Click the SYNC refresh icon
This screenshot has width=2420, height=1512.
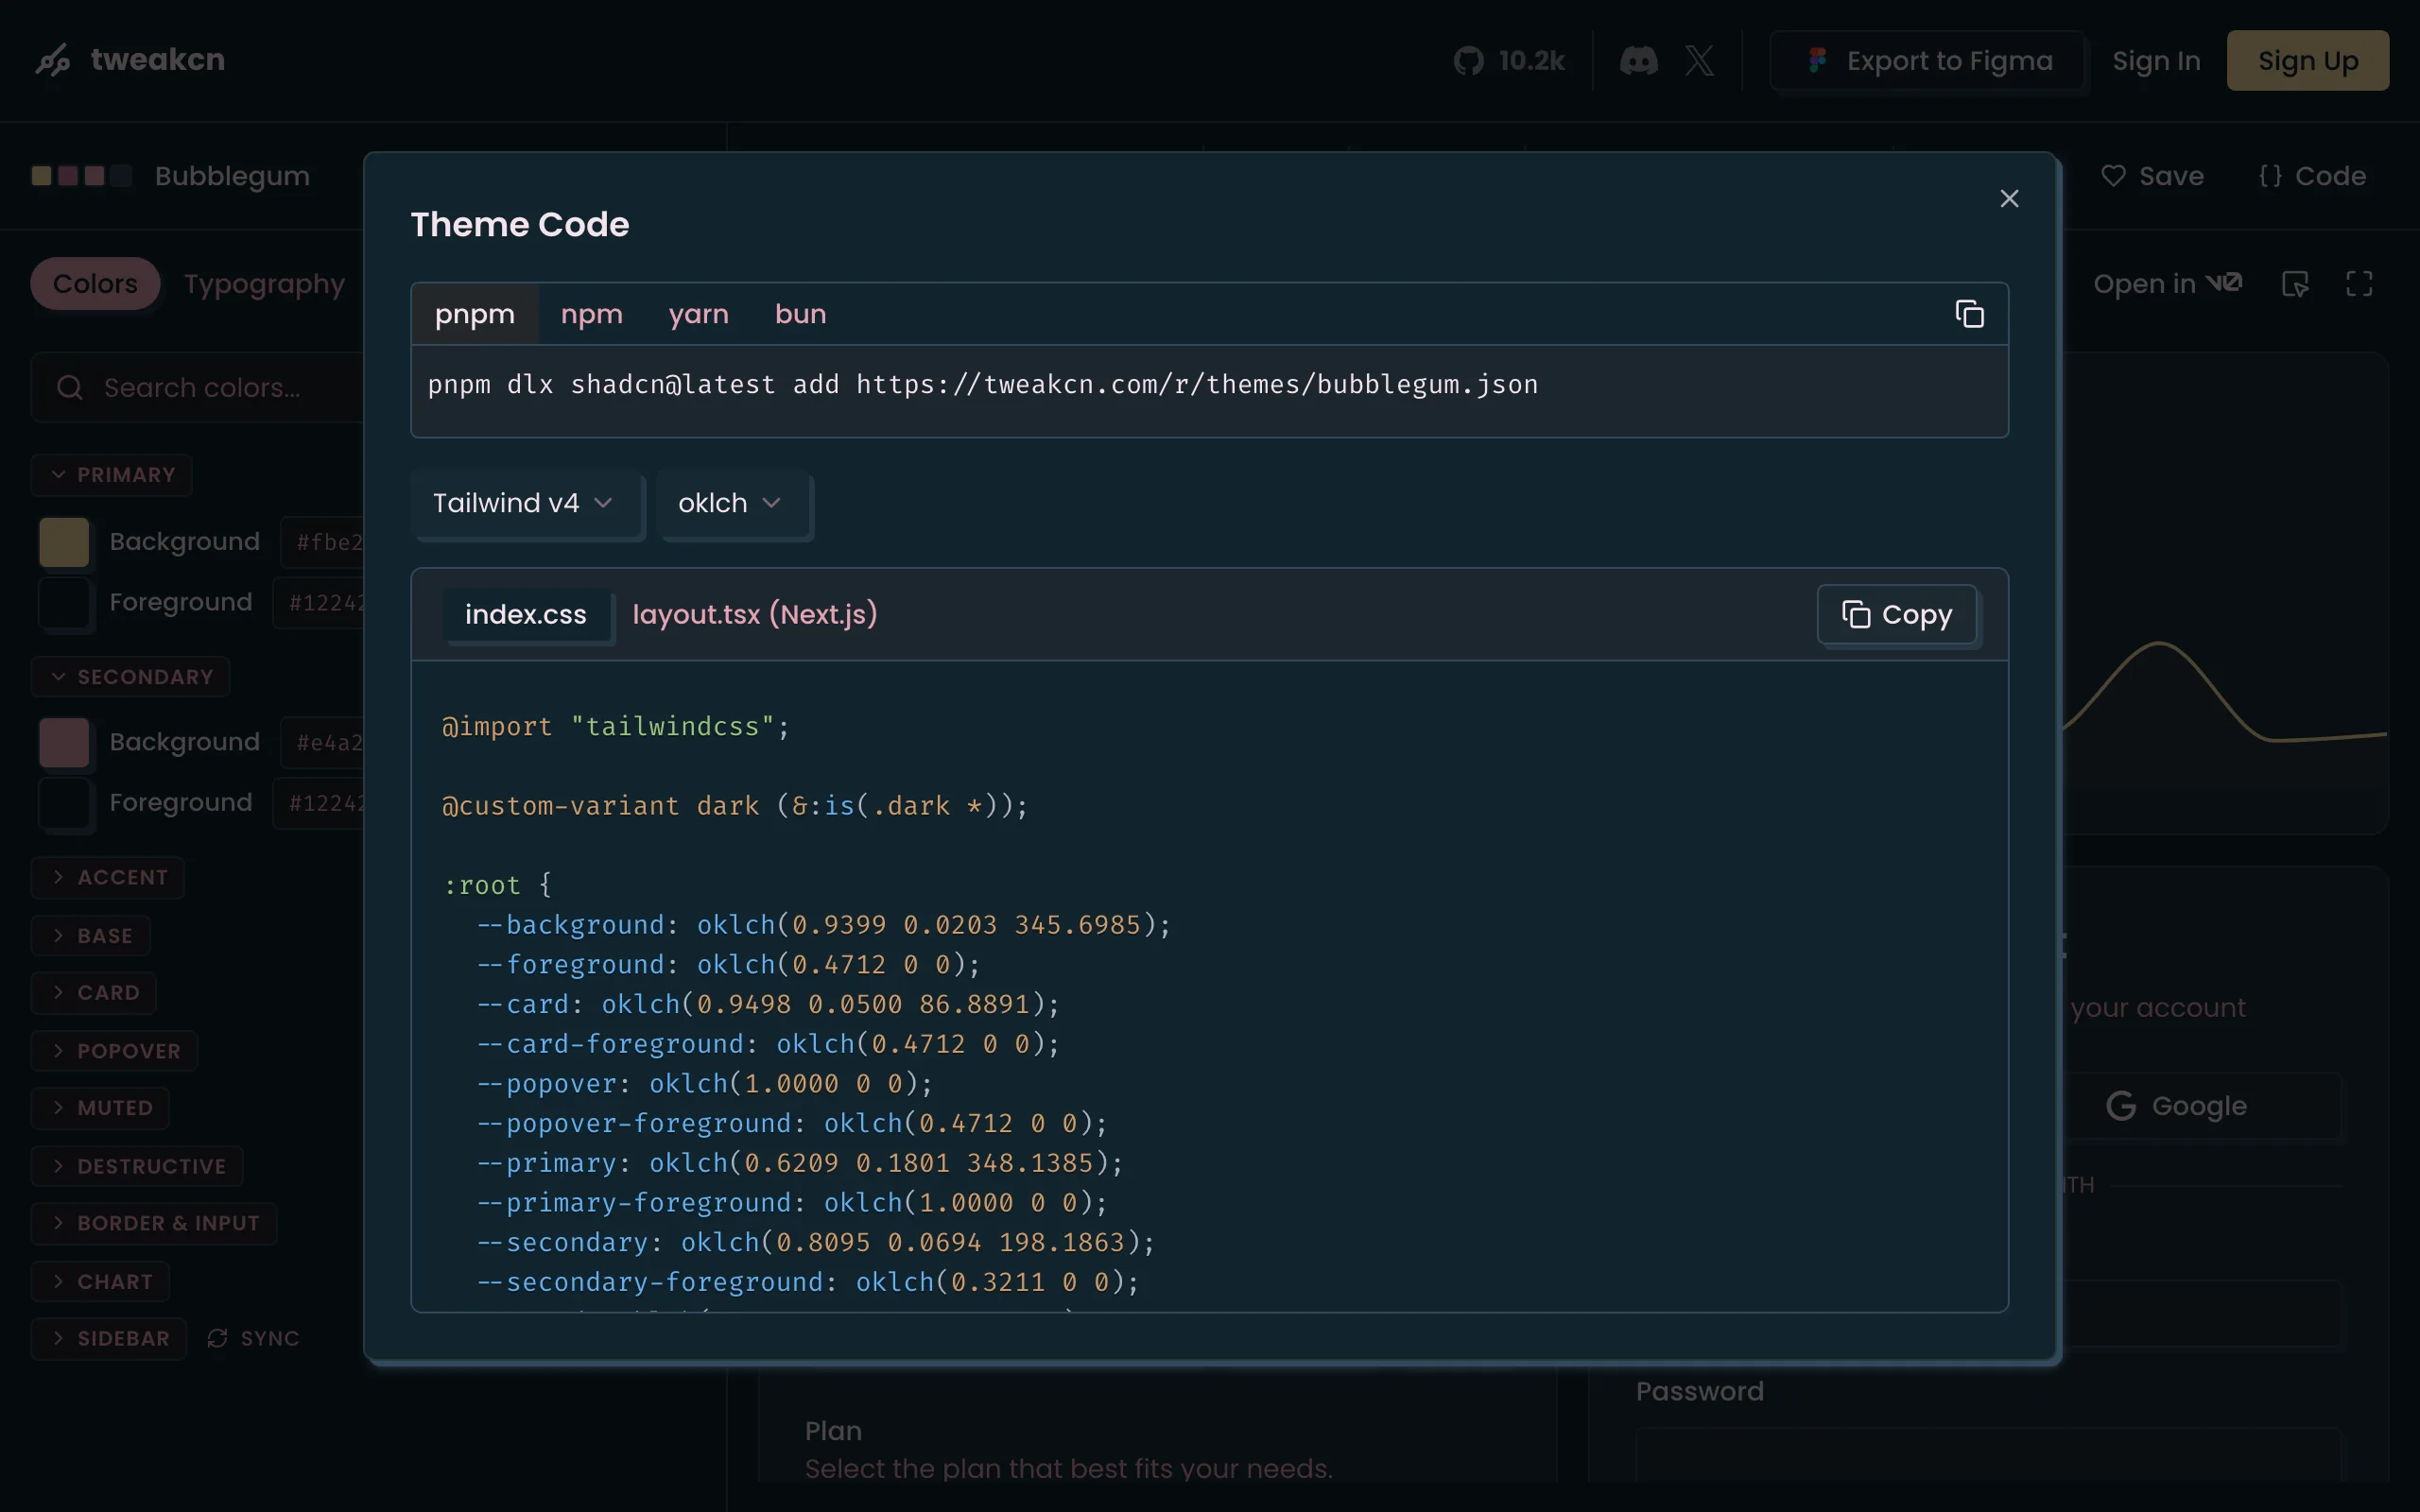point(217,1338)
